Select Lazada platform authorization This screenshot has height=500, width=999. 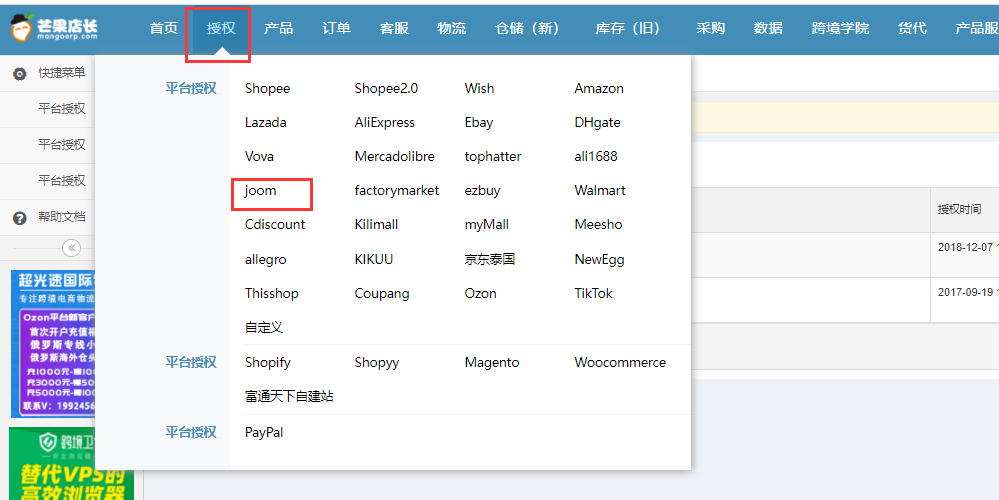coord(266,122)
